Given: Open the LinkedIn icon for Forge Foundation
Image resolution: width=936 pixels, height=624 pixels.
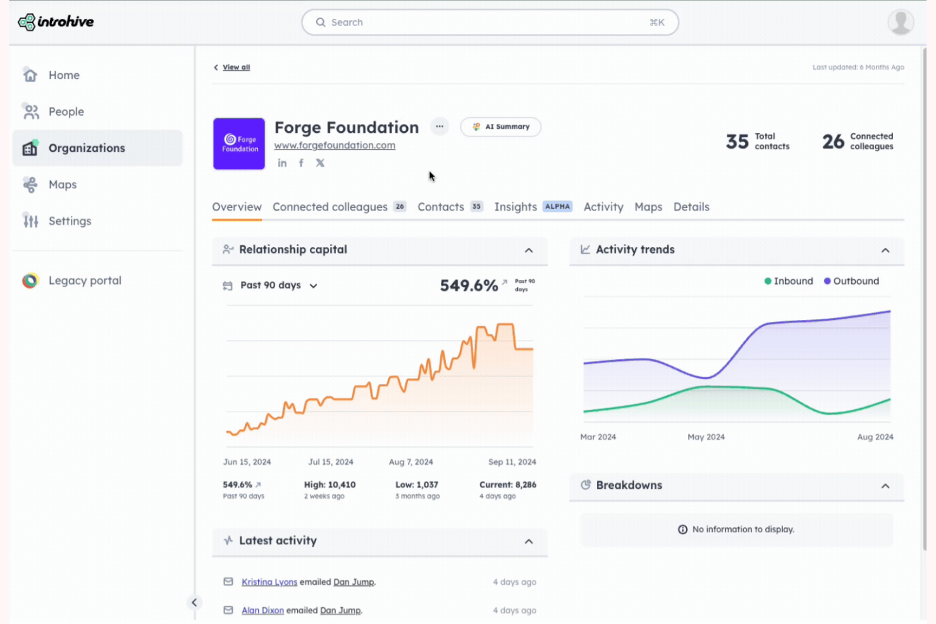Looking at the screenshot, I should click(x=282, y=163).
